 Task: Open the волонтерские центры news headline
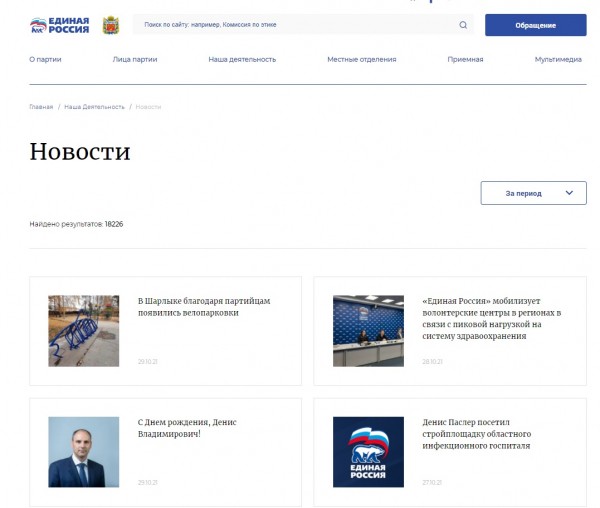click(492, 318)
